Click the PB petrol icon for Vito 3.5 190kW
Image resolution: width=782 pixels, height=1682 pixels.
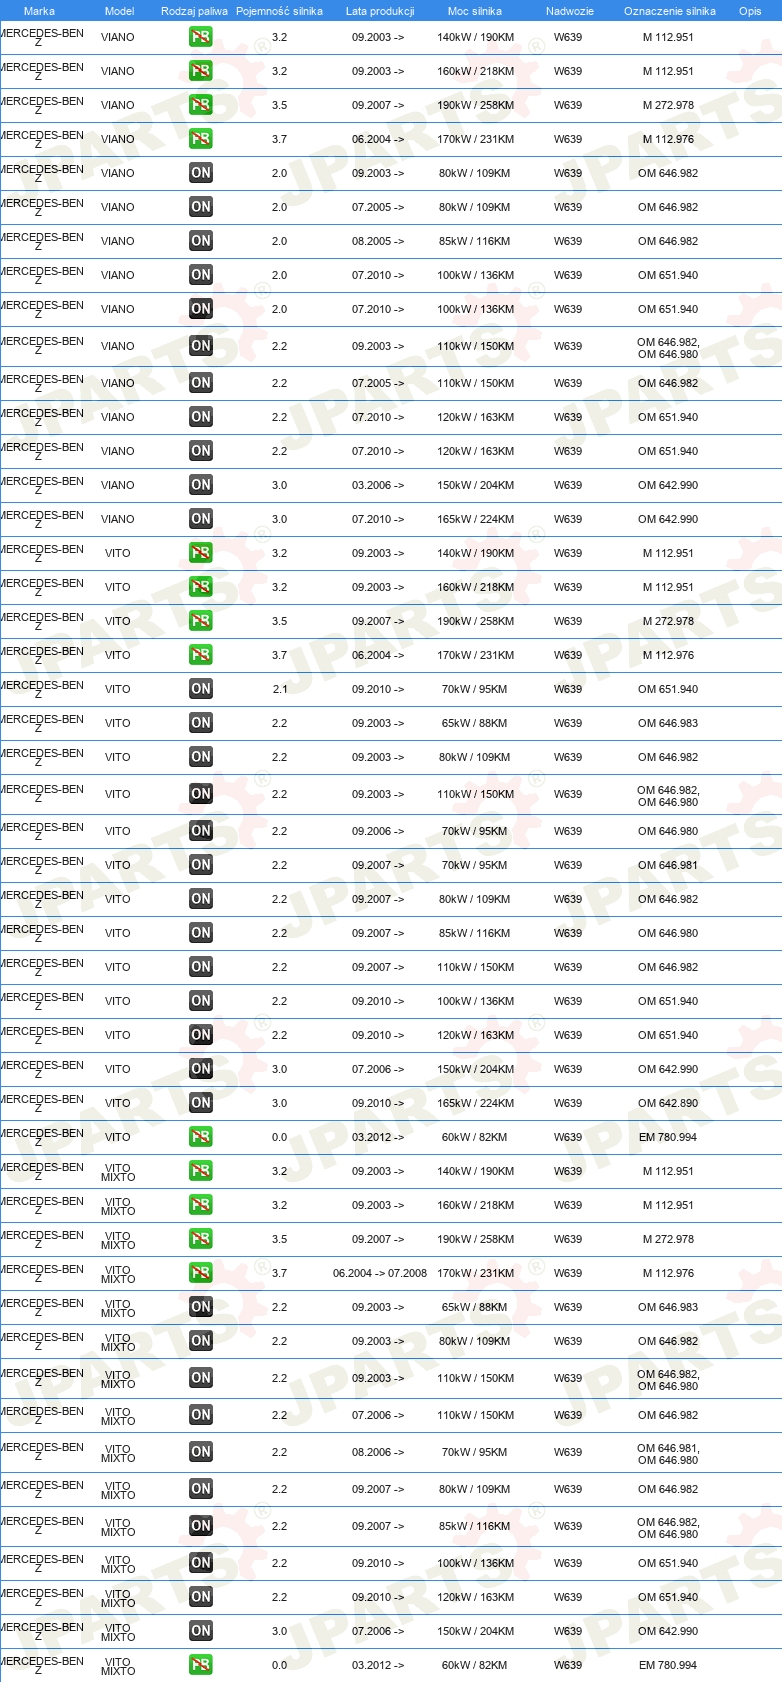pos(201,621)
